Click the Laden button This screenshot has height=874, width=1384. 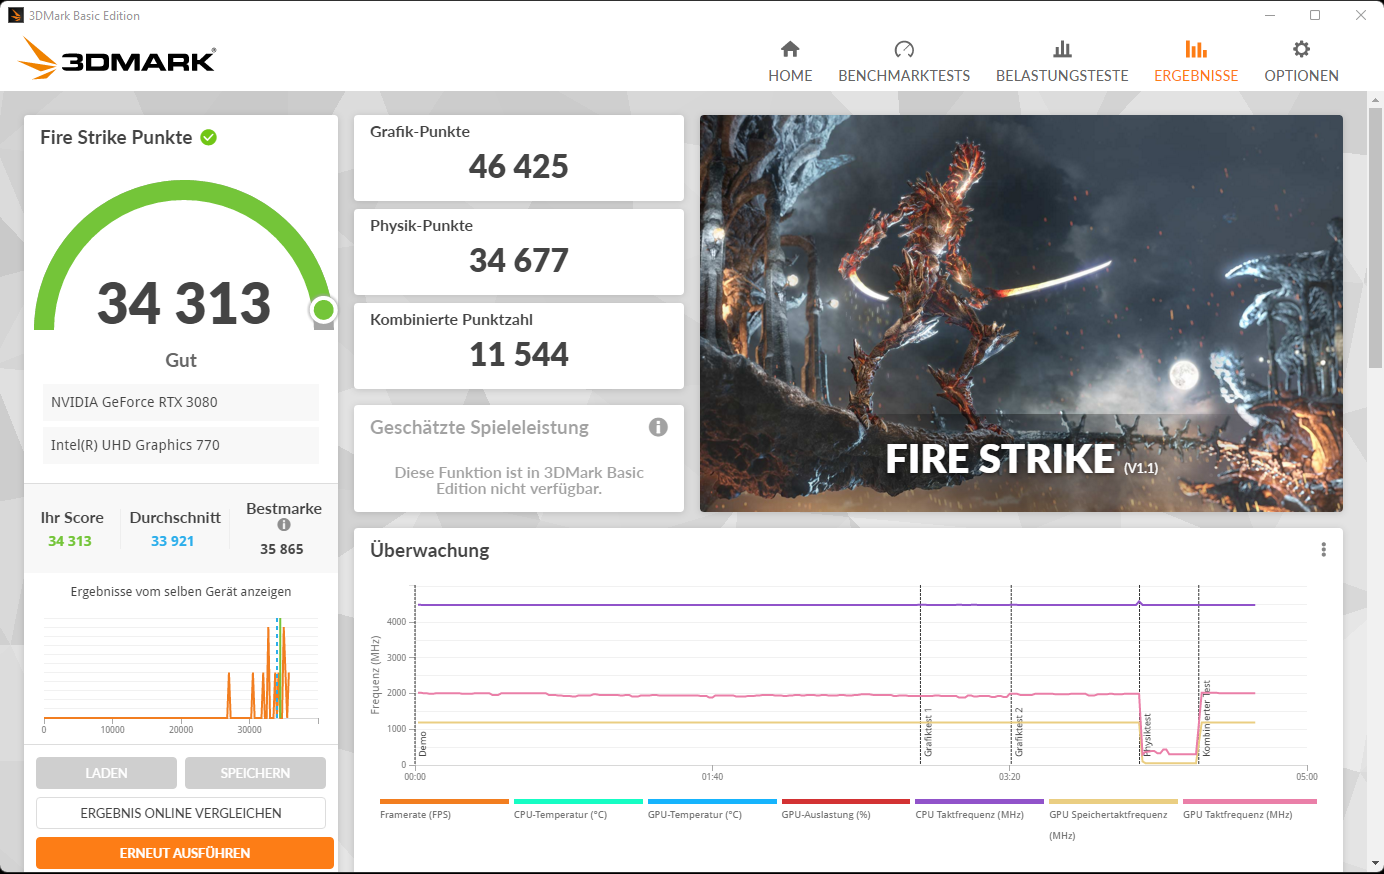[x=106, y=773]
